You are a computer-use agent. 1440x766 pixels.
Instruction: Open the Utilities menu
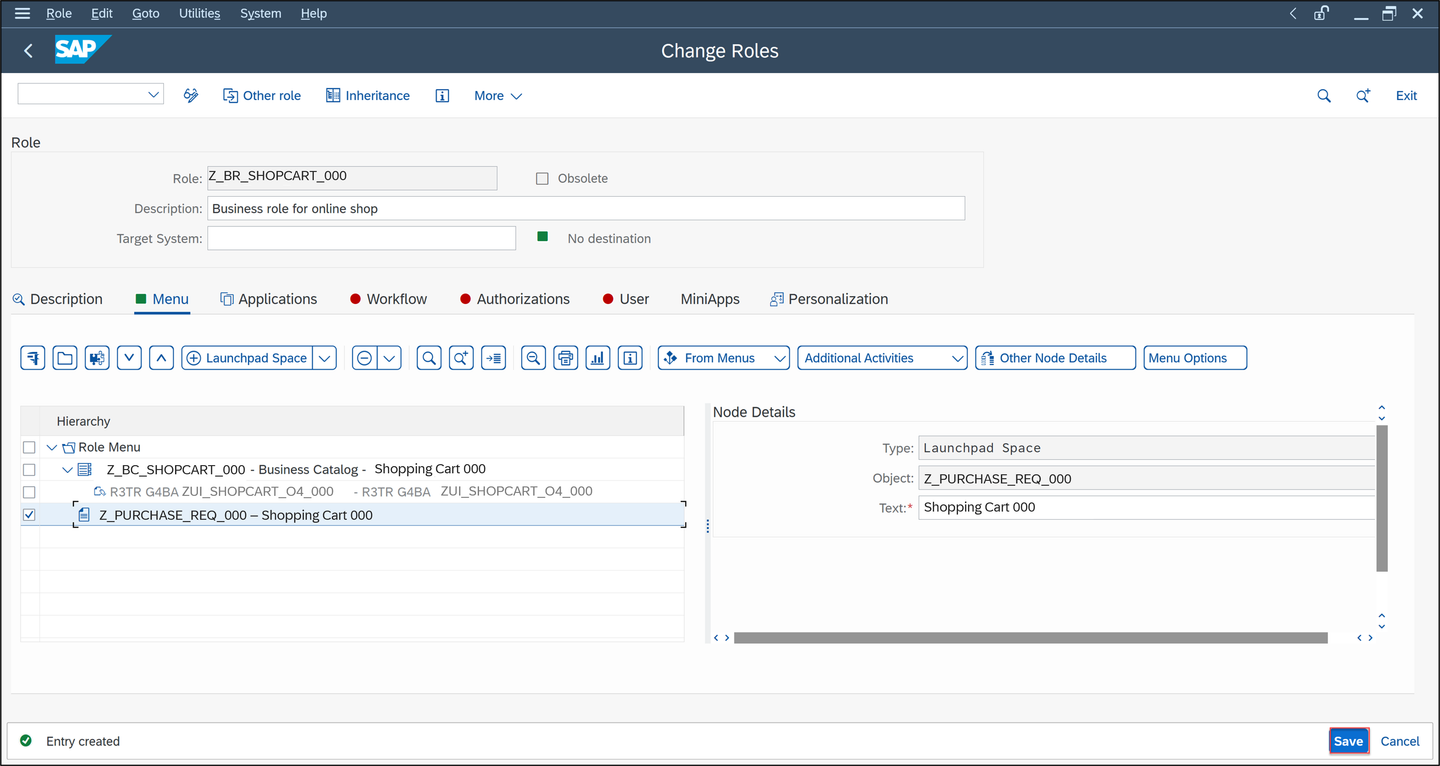point(200,14)
